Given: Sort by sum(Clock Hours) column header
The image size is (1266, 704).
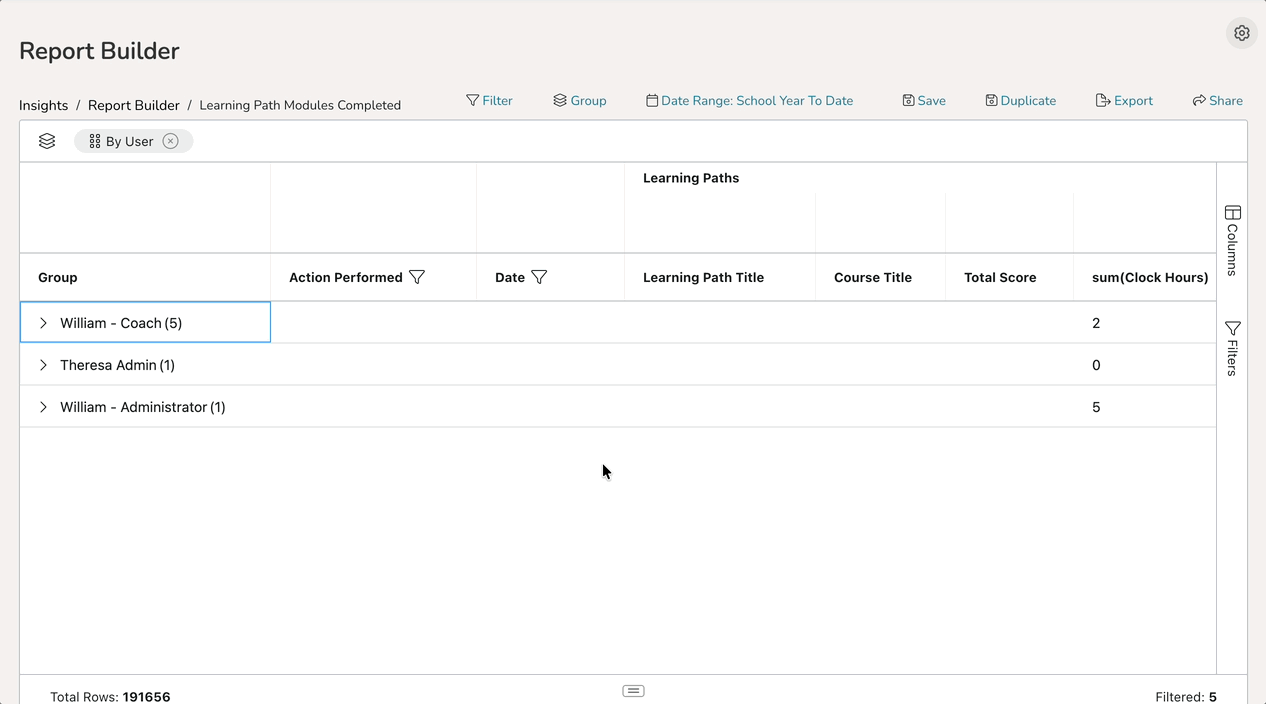Looking at the screenshot, I should pos(1149,277).
